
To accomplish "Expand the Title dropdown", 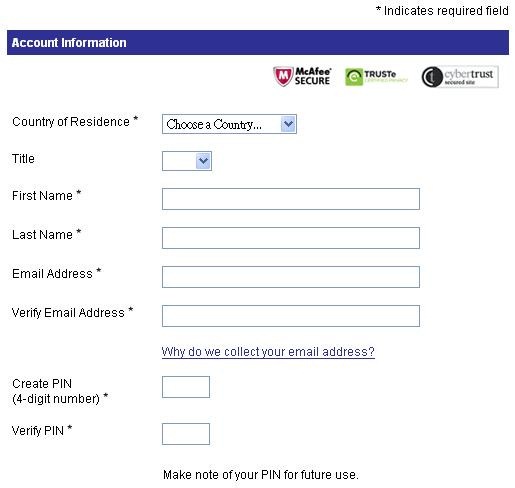I will pos(187,161).
